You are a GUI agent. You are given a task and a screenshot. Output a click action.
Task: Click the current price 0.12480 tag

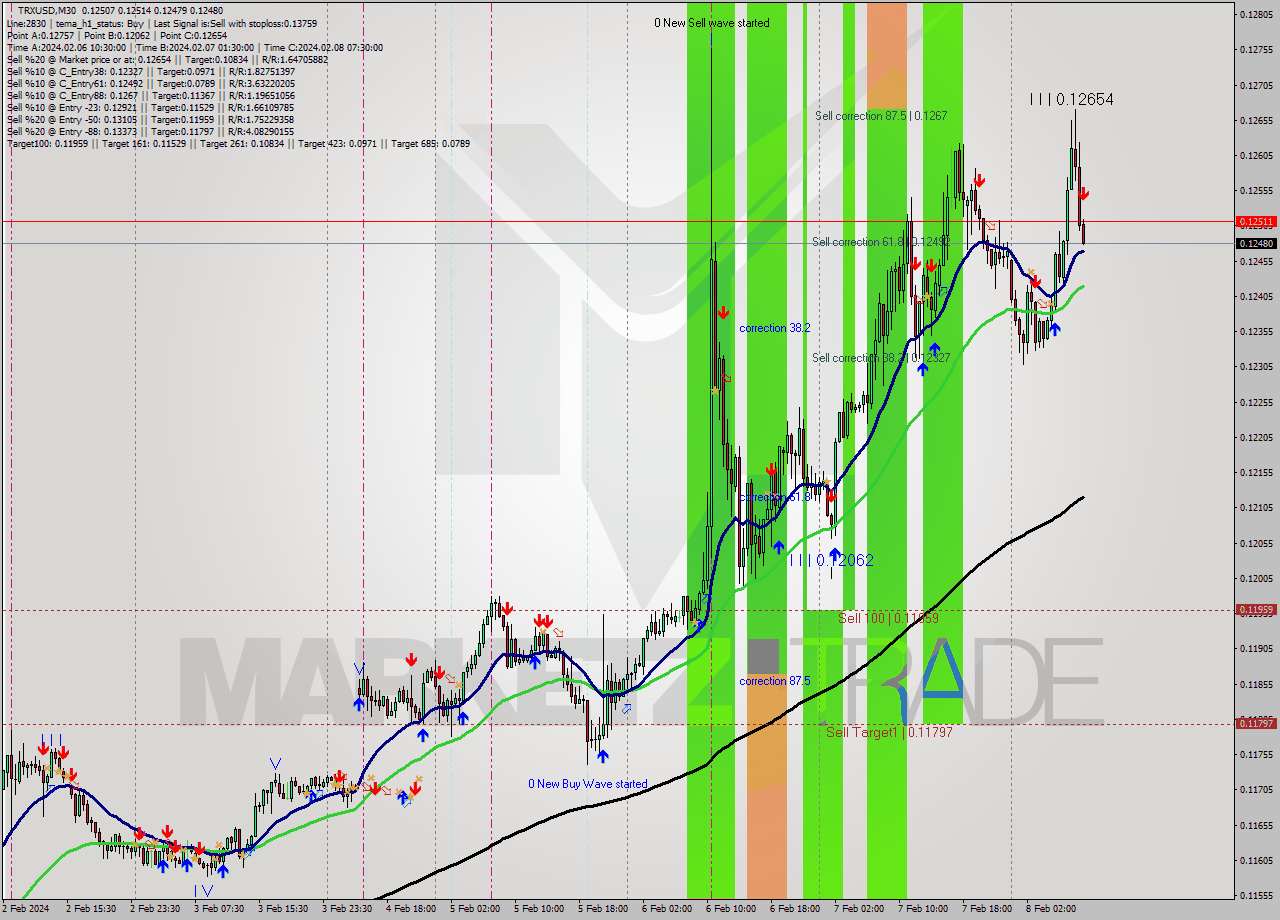[x=1256, y=243]
